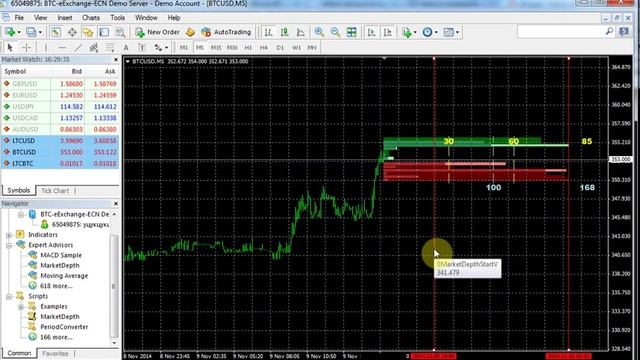Switch to the H4 timeframe
Viewport: 640px width, 360px height.
click(264, 48)
